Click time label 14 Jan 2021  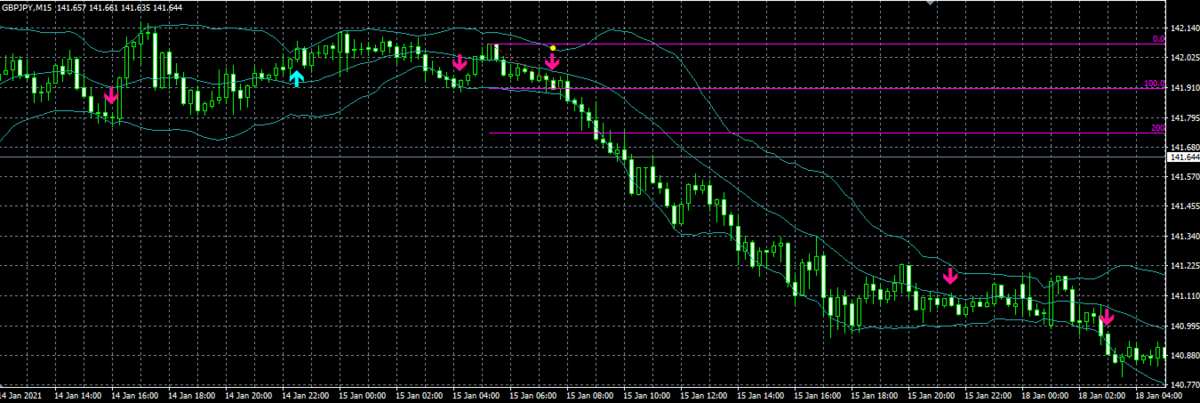pos(21,396)
